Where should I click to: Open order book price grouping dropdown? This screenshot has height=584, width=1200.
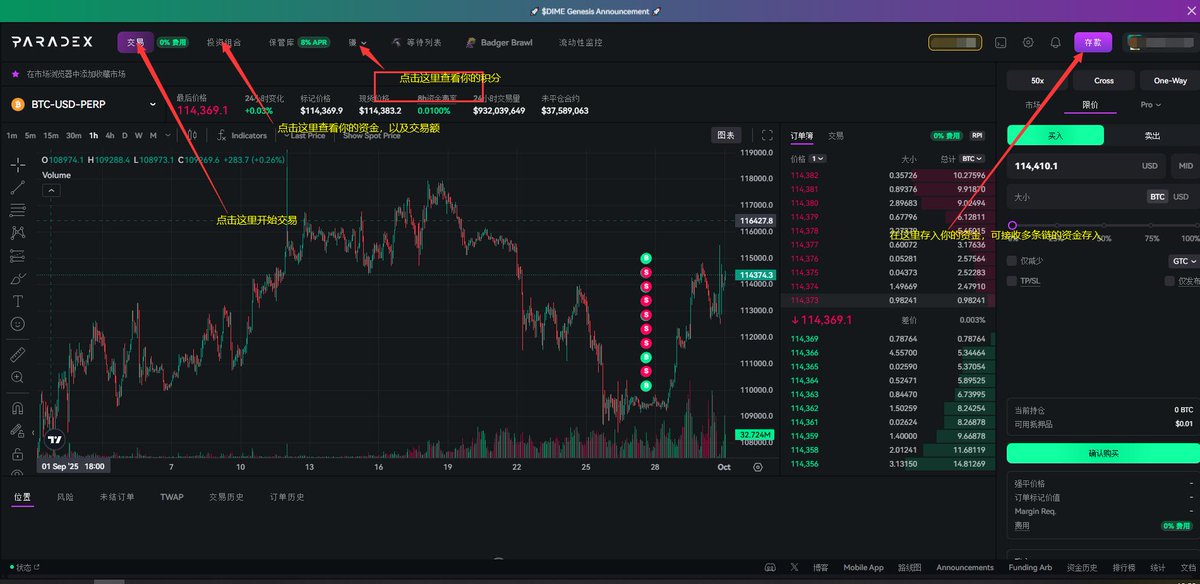click(x=817, y=159)
